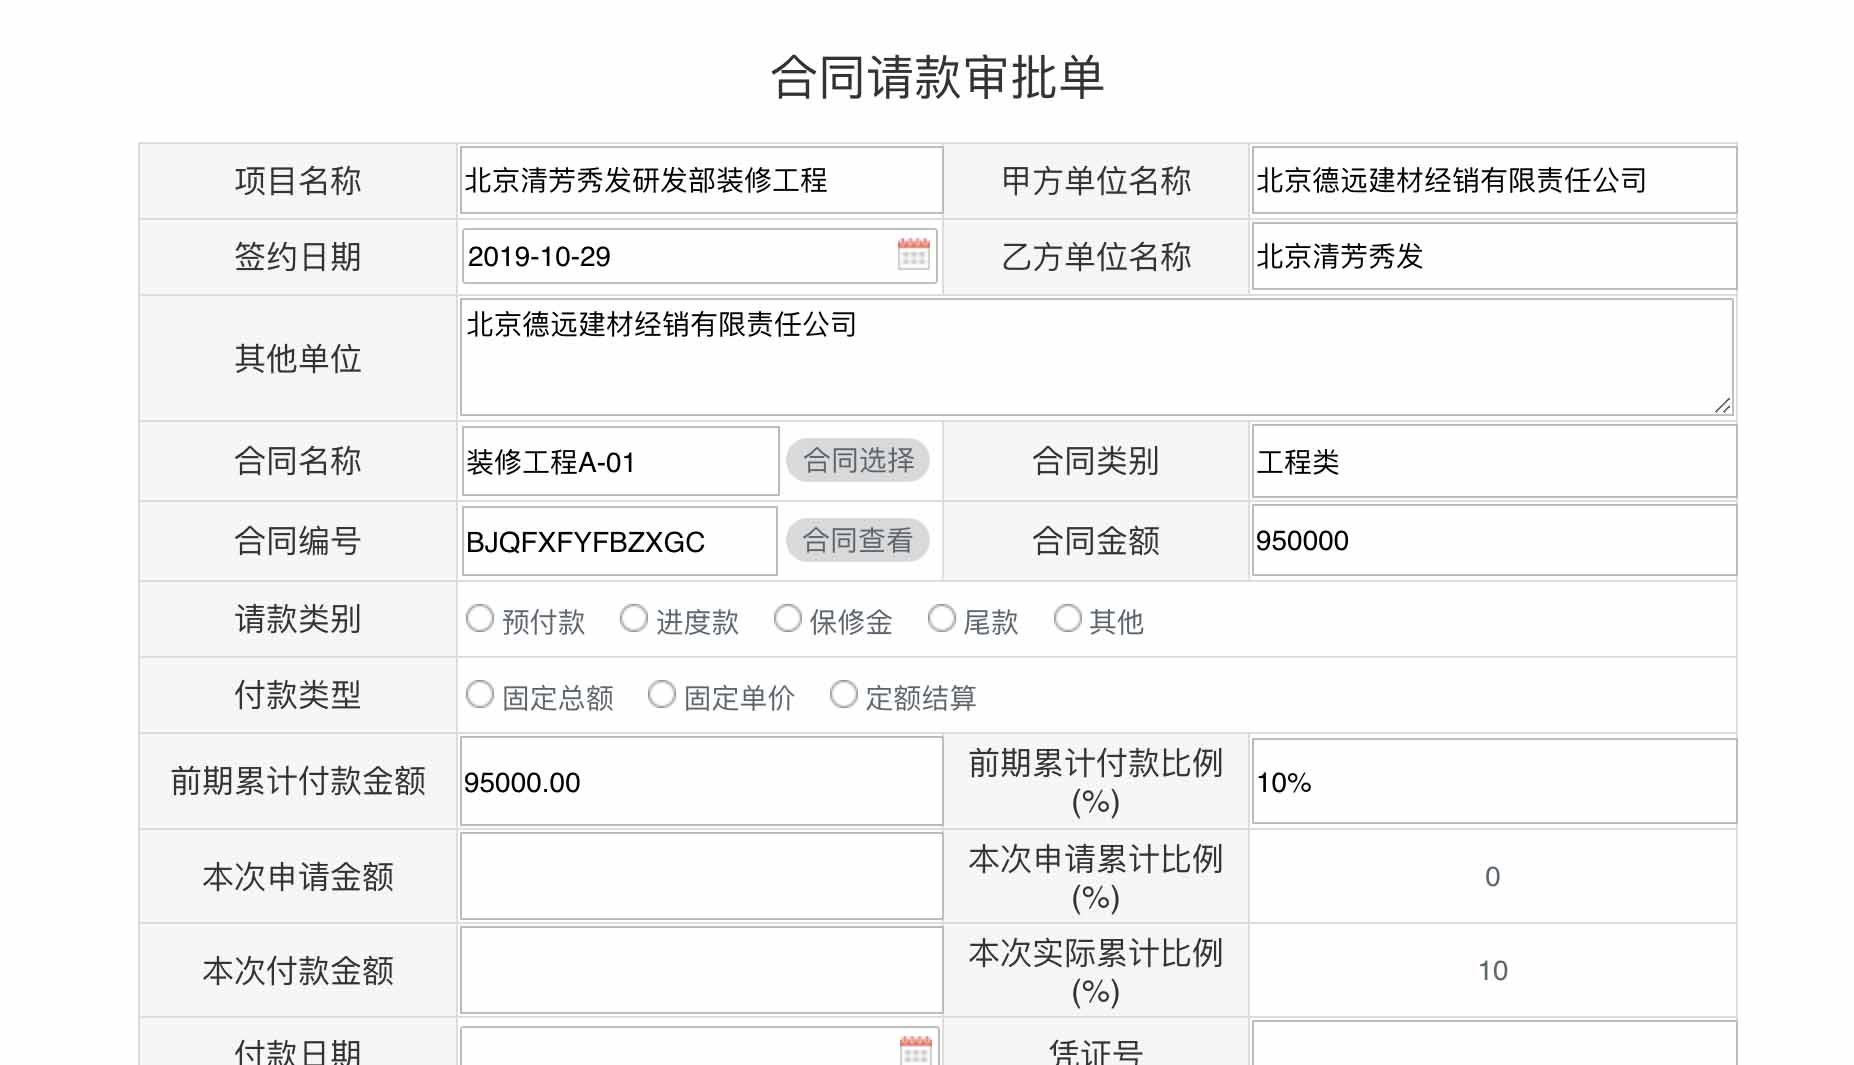The width and height of the screenshot is (1854, 1065).
Task: Select the 预付款 payment request type
Action: pyautogui.click(x=480, y=618)
